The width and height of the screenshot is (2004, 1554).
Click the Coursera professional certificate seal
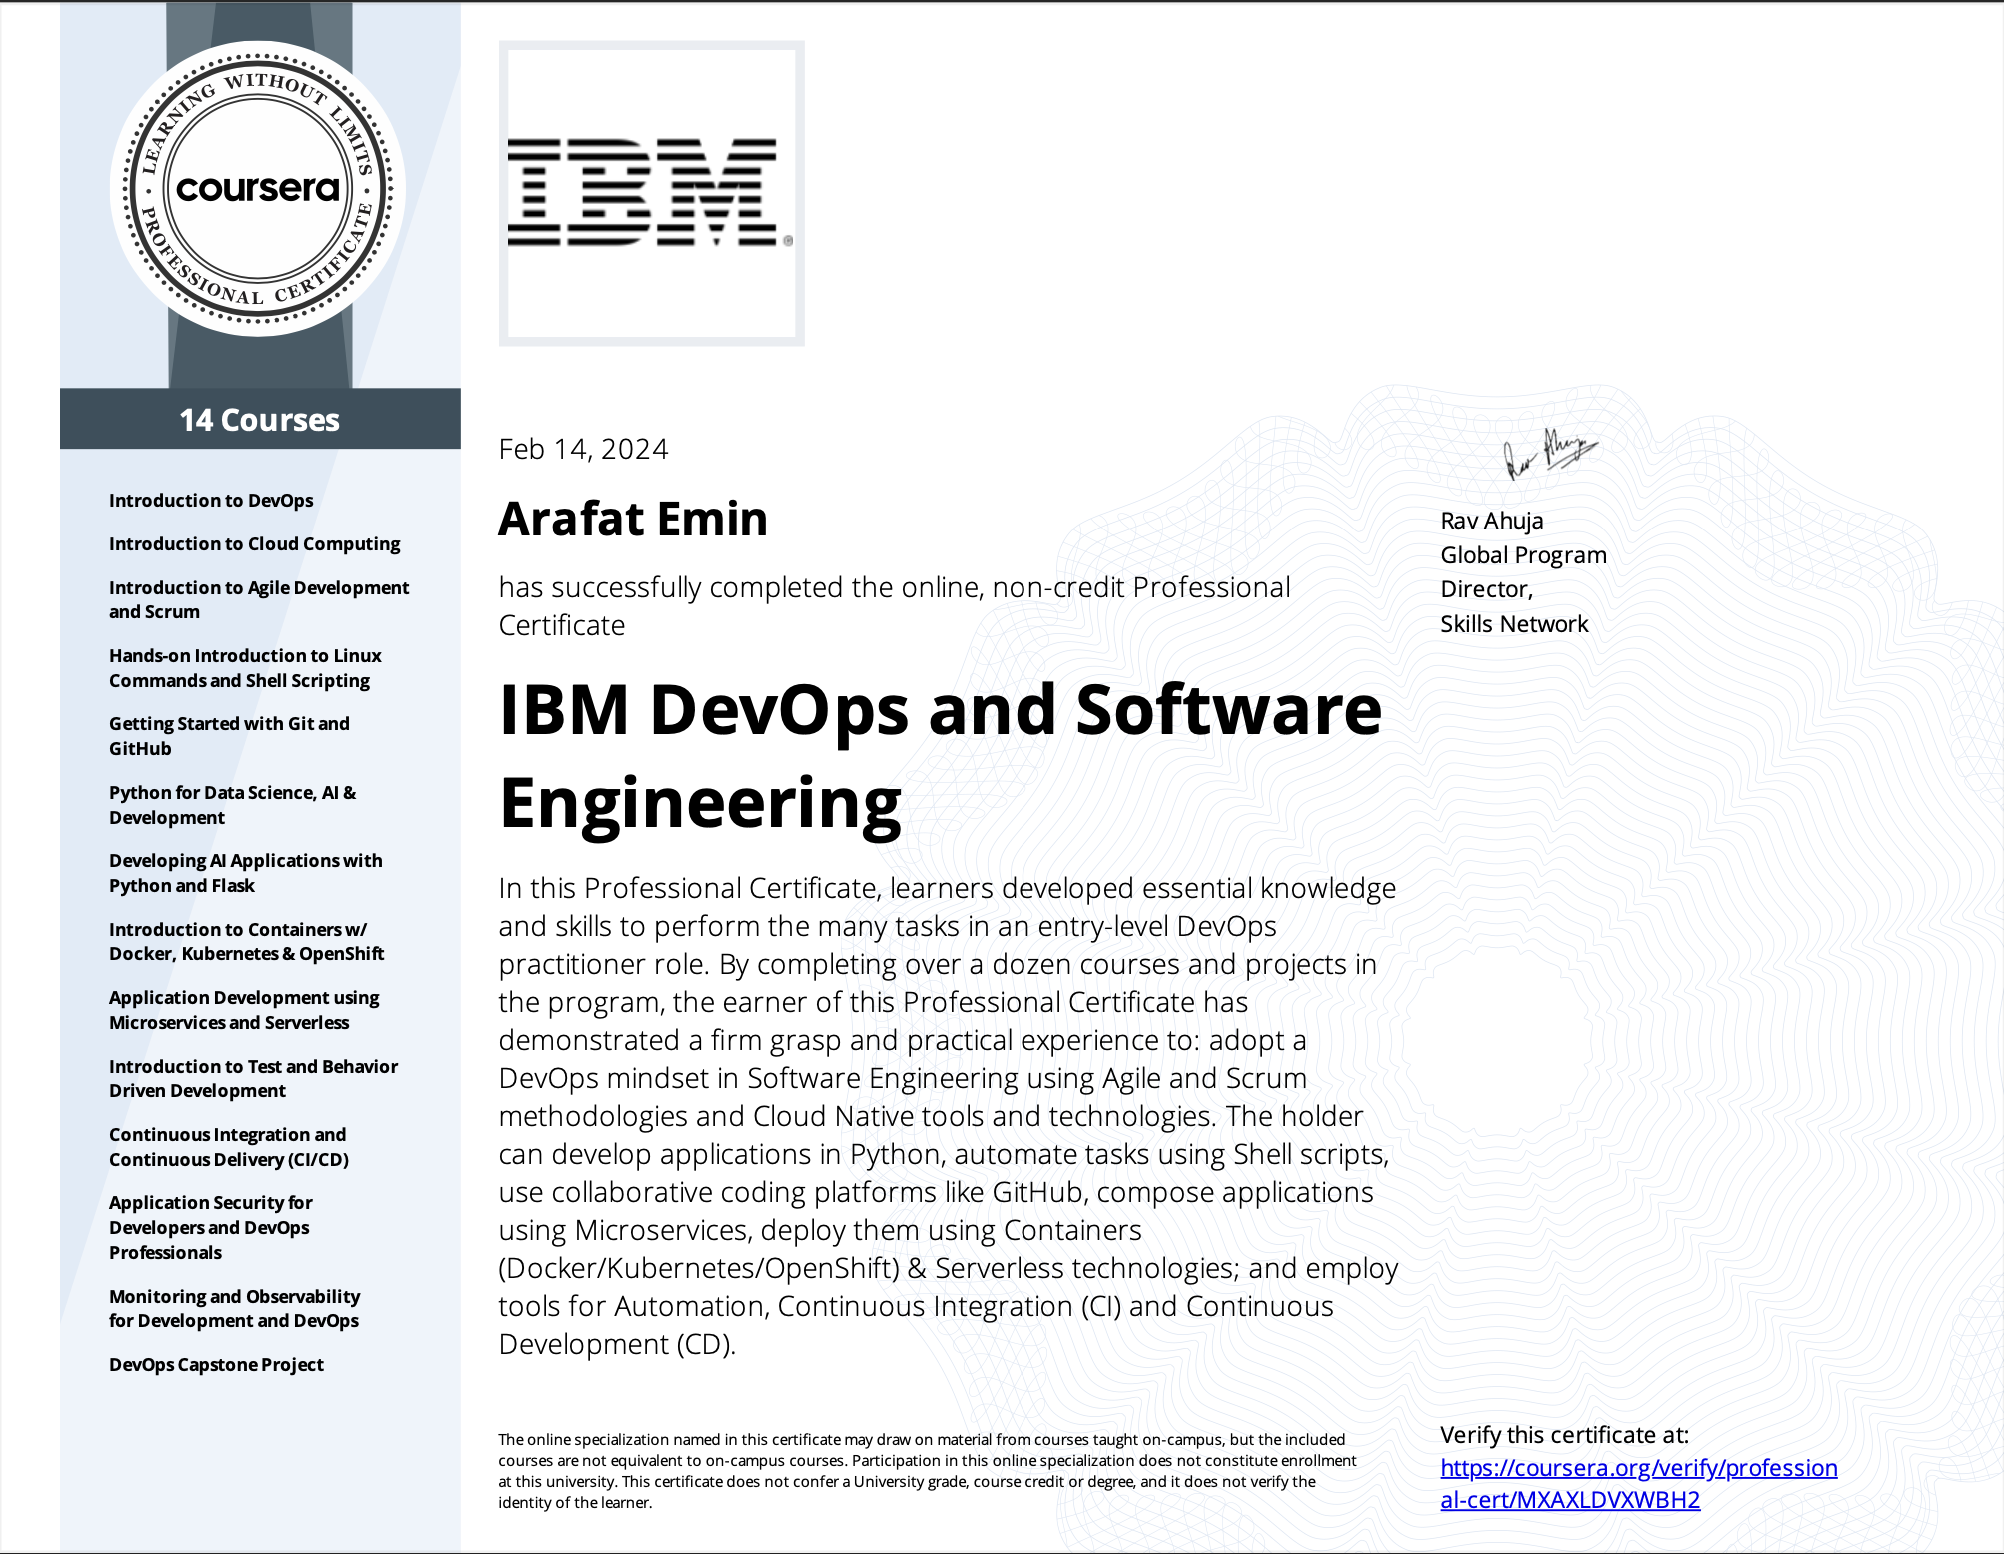pyautogui.click(x=258, y=188)
